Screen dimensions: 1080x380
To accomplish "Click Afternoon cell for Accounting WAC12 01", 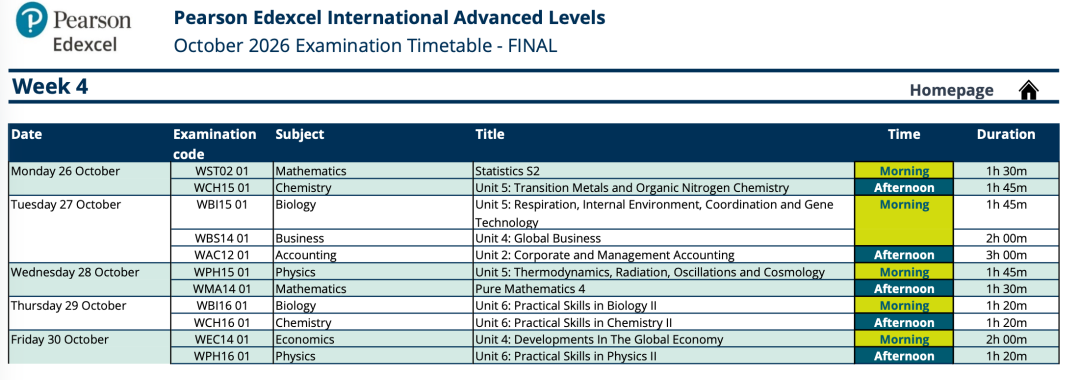I will point(904,255).
